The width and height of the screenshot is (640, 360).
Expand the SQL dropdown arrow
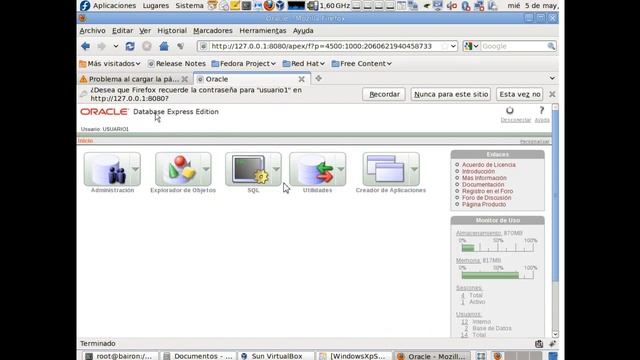point(276,169)
